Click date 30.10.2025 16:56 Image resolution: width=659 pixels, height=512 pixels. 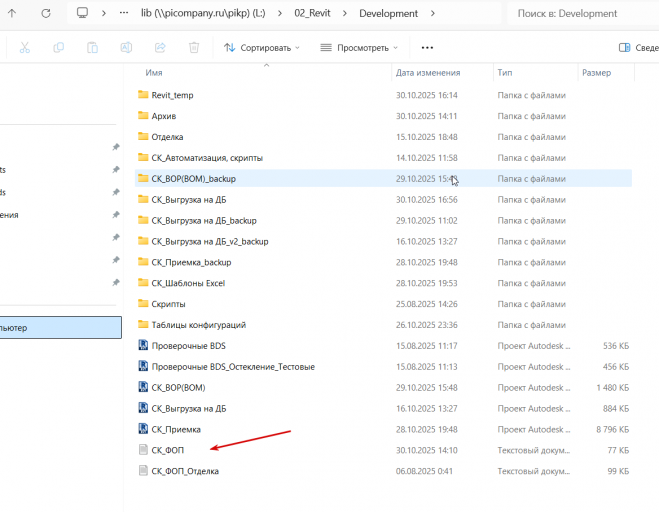[427, 200]
